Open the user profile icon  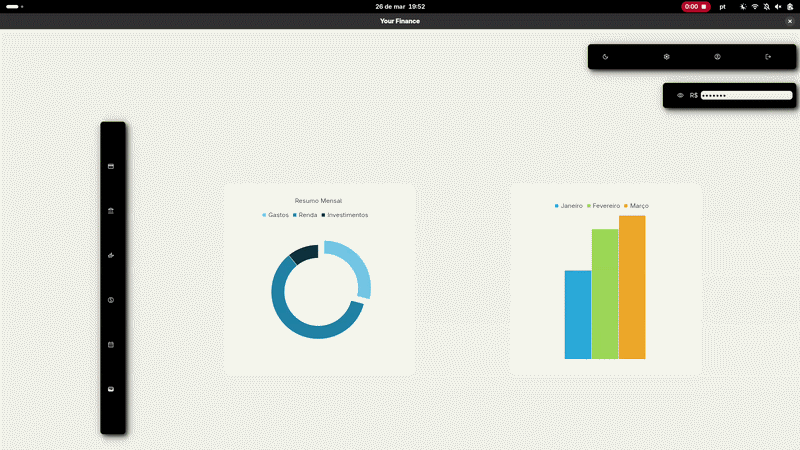[x=717, y=57]
